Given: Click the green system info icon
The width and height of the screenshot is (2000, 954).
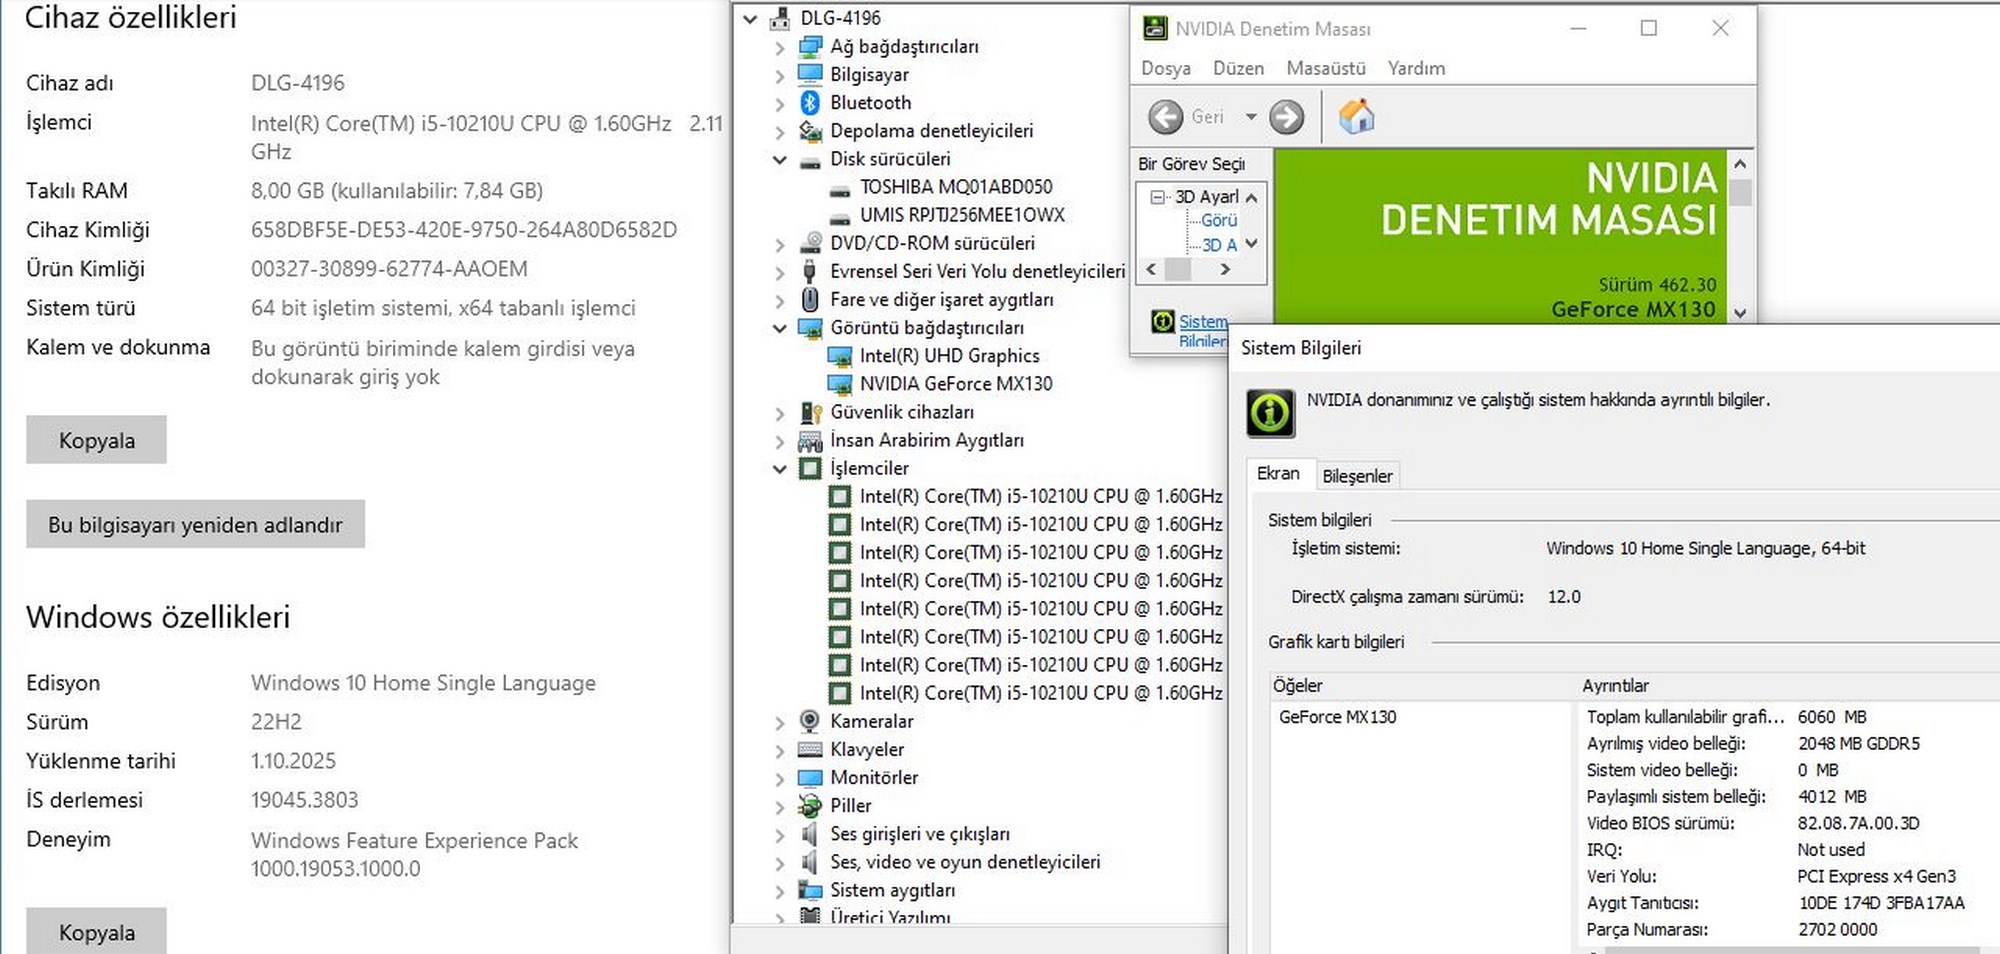Looking at the screenshot, I should click(1270, 413).
